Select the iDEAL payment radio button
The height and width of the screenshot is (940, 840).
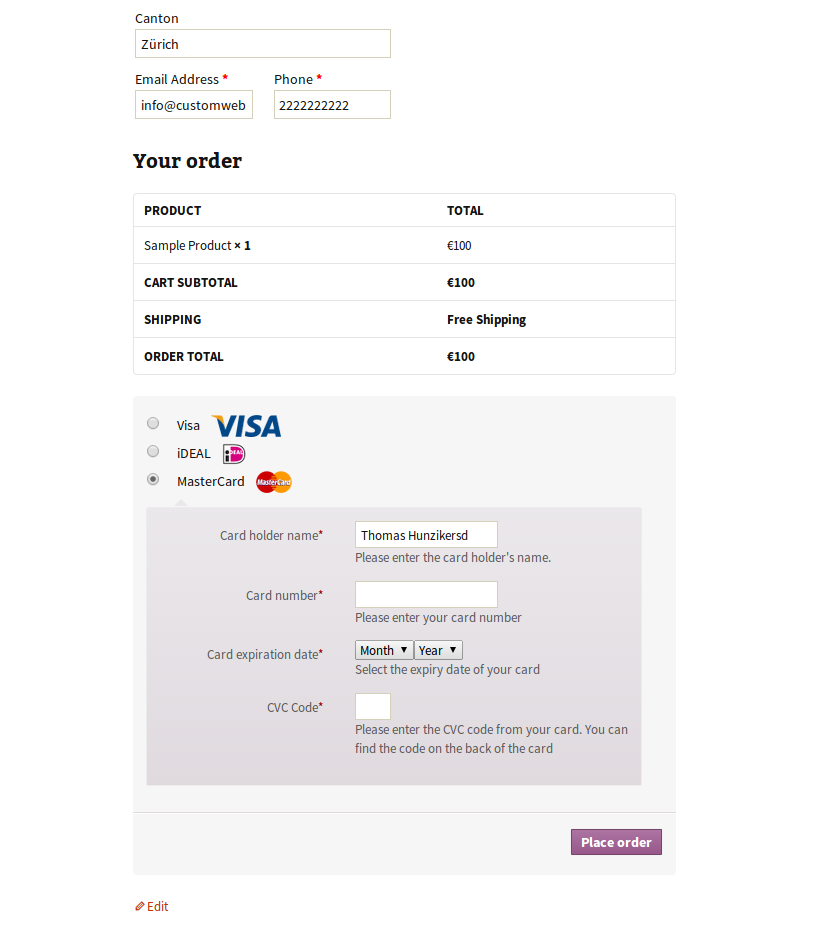pos(153,450)
